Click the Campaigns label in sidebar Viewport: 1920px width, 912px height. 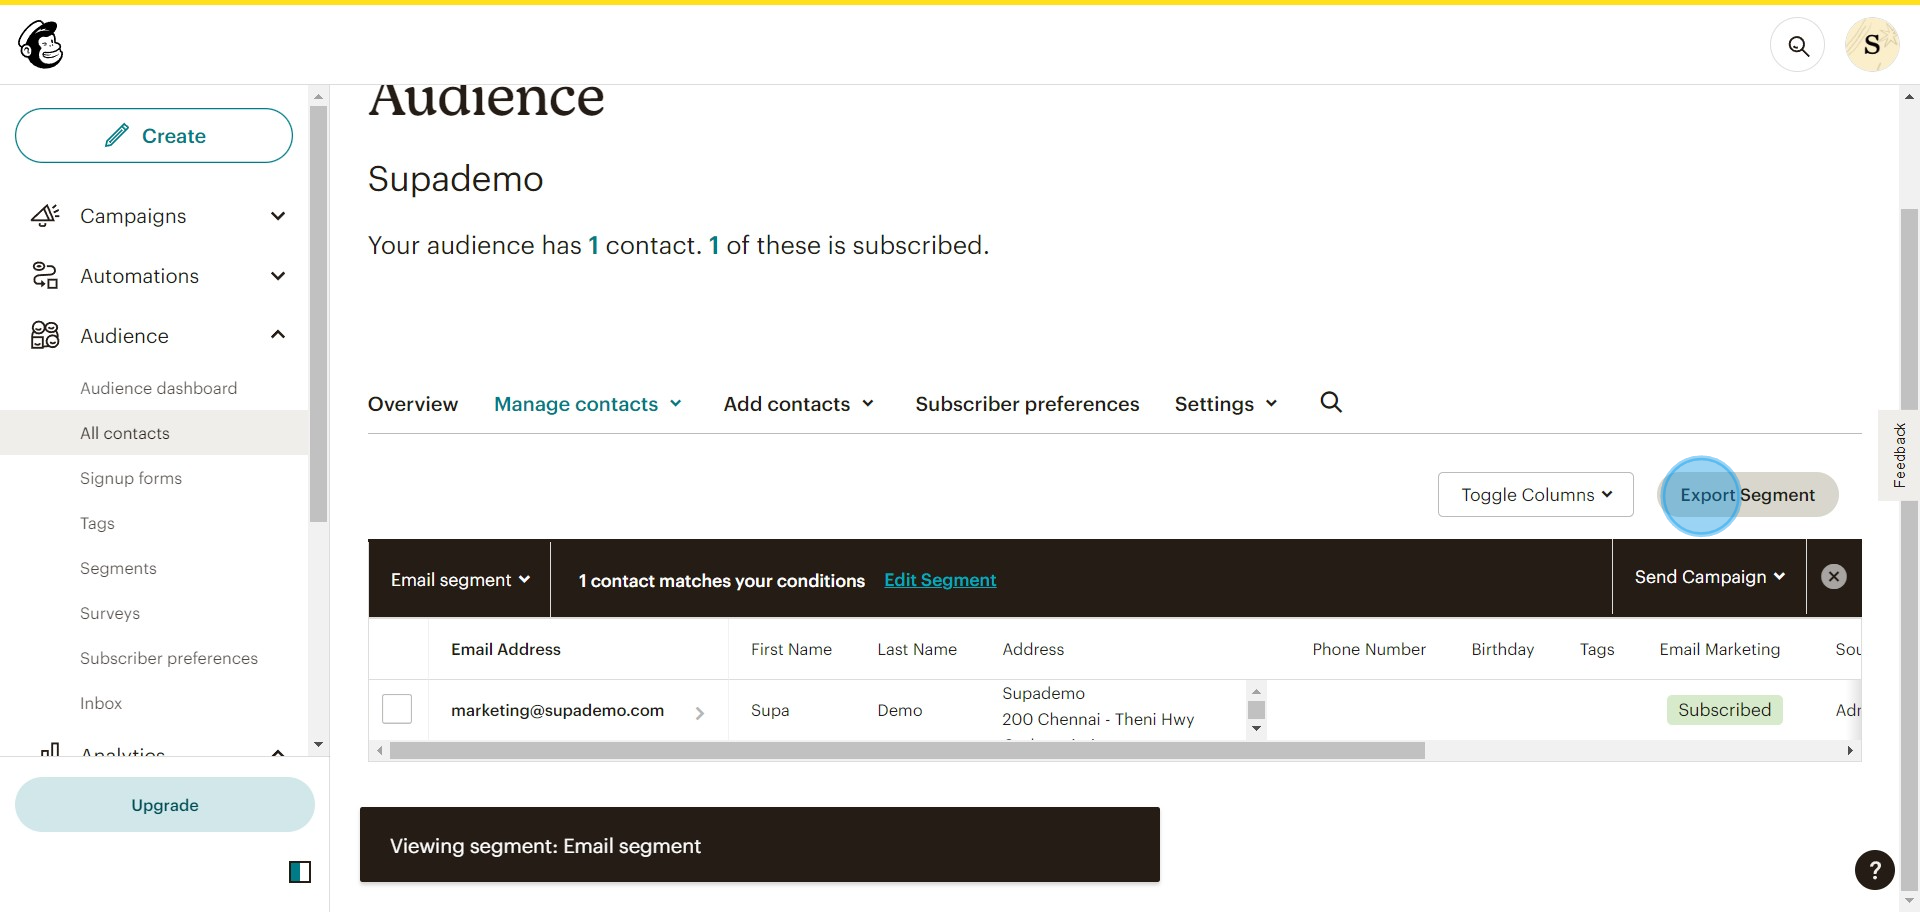coord(133,216)
